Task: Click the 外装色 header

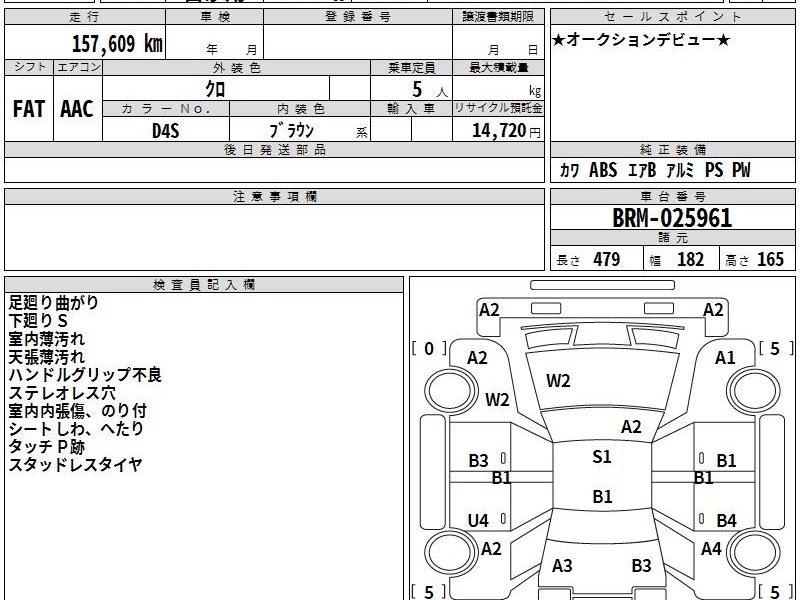Action: (236, 67)
